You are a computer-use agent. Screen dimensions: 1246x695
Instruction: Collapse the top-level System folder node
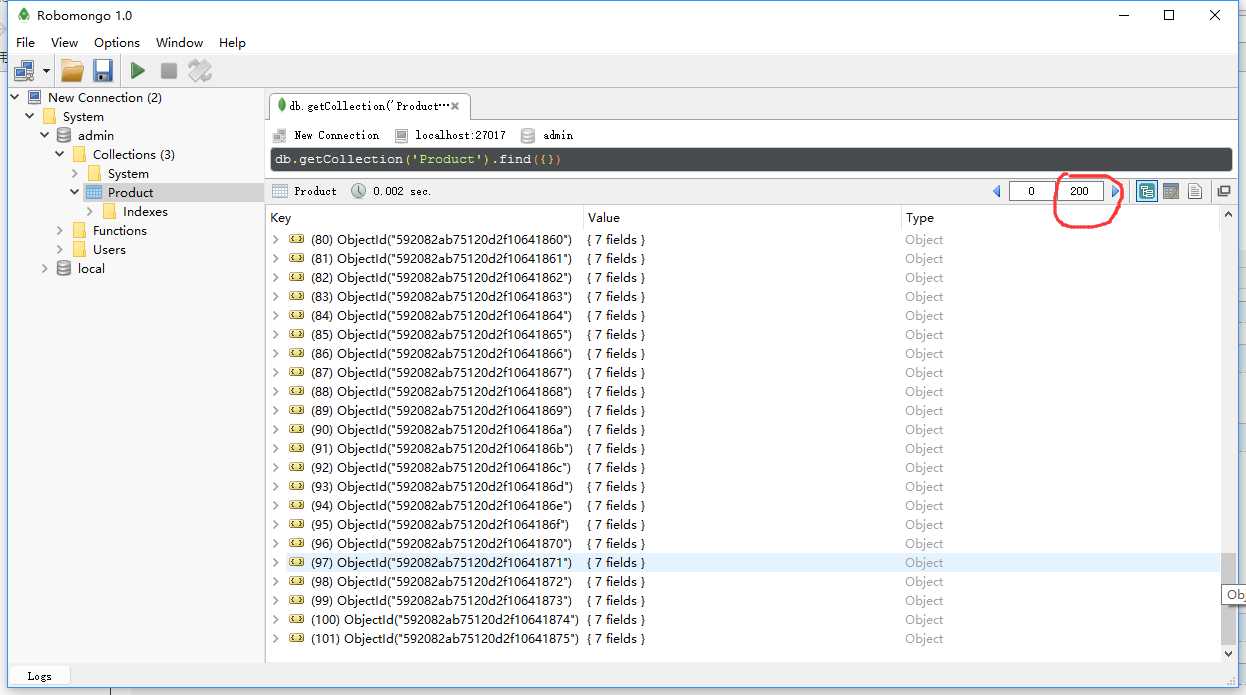pos(31,117)
